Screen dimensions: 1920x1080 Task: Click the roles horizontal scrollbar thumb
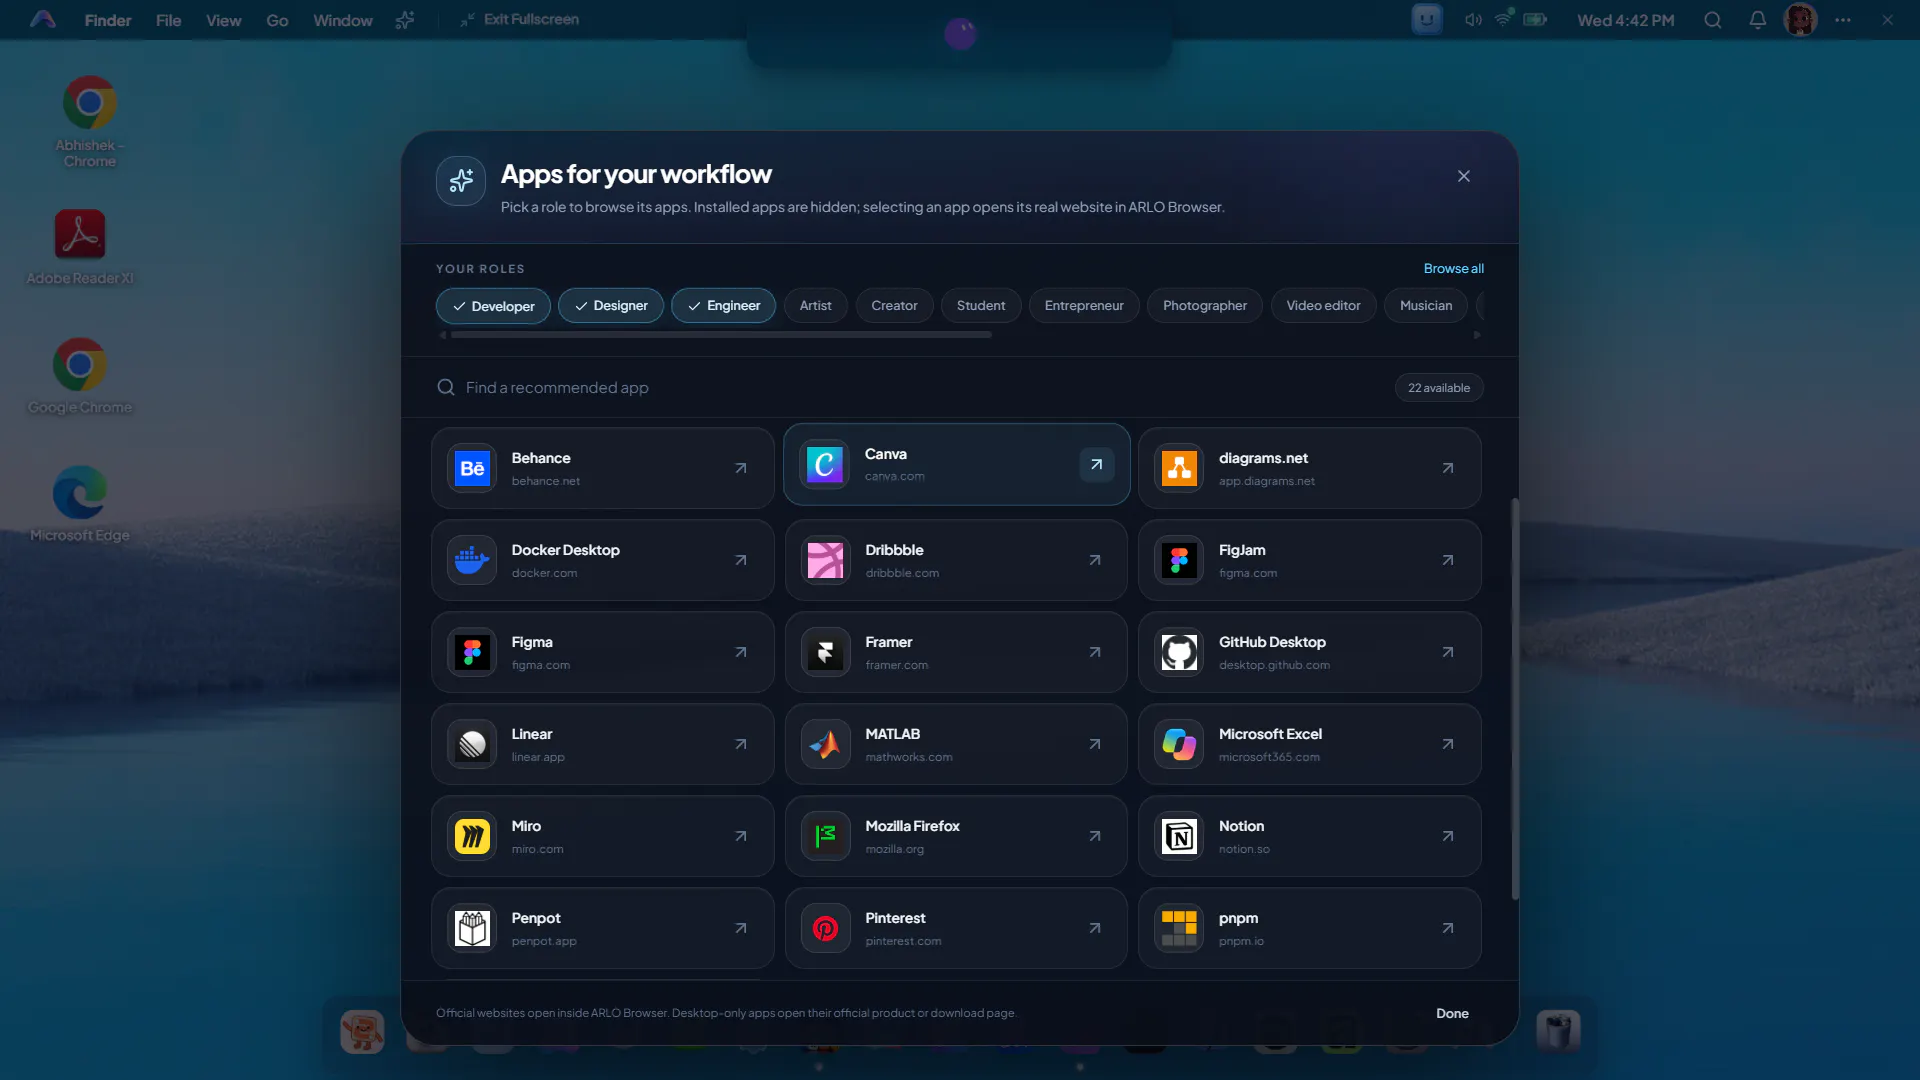point(721,335)
